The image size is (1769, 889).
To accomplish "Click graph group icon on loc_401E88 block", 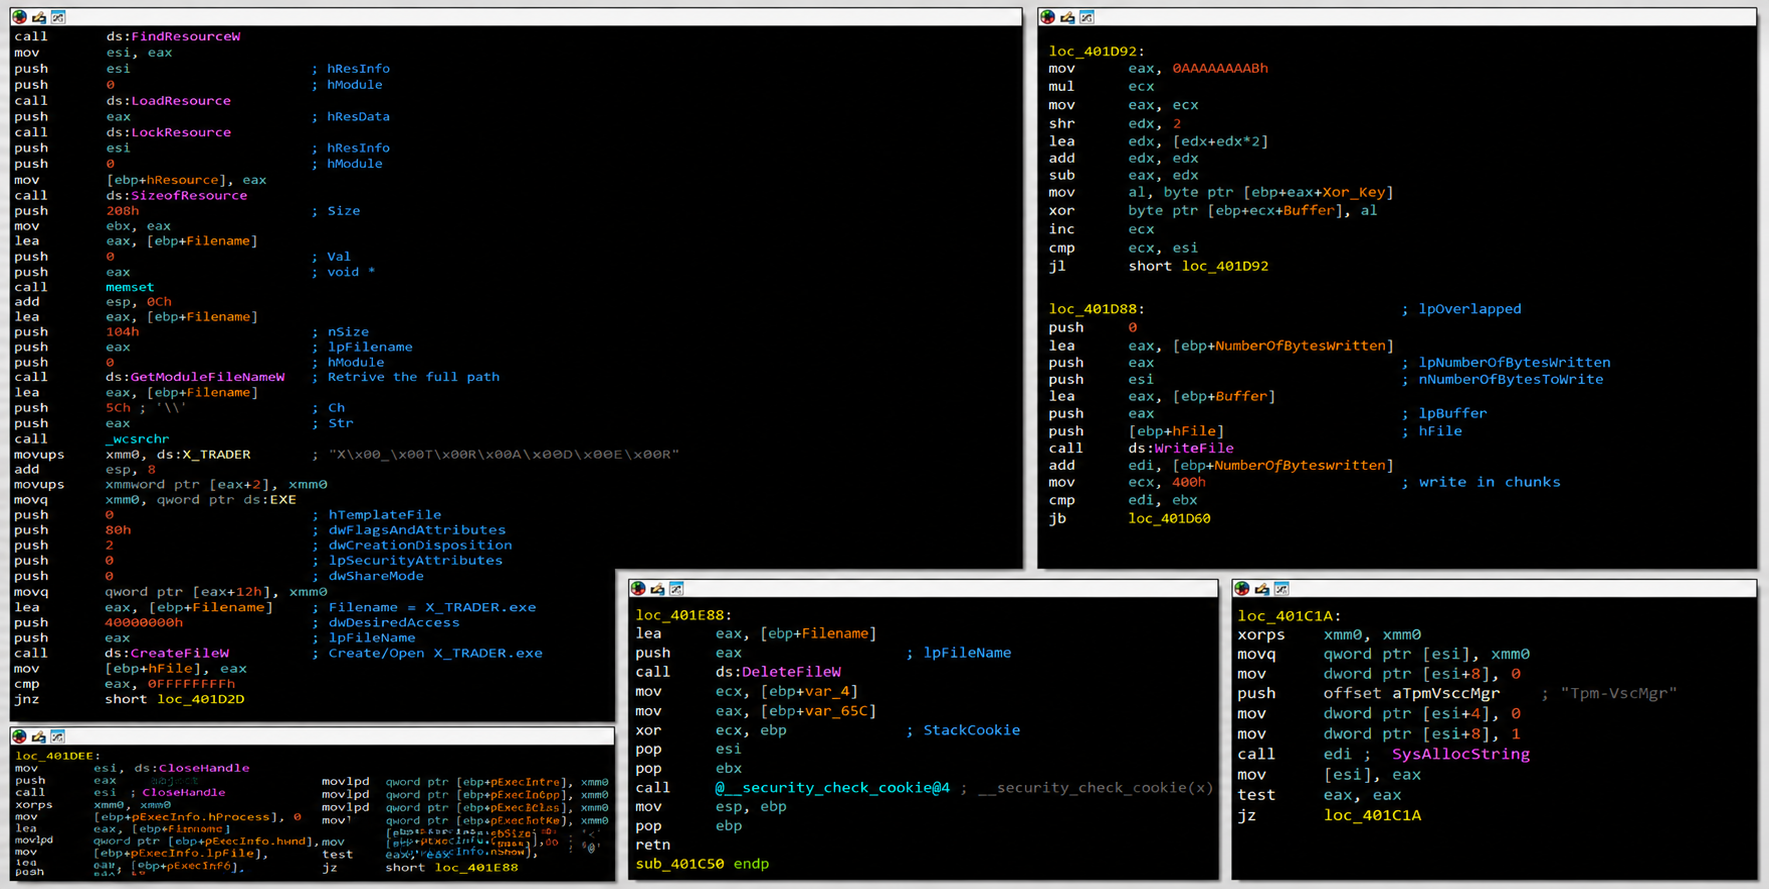I will [677, 588].
